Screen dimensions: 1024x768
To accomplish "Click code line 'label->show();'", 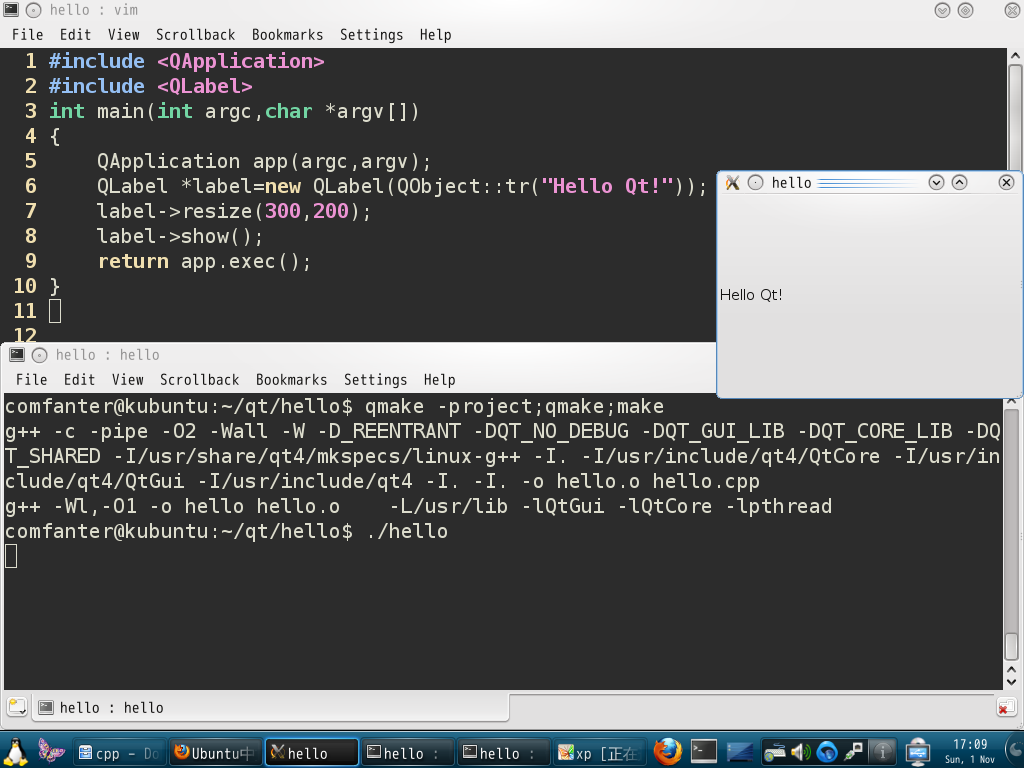I will click(x=180, y=236).
